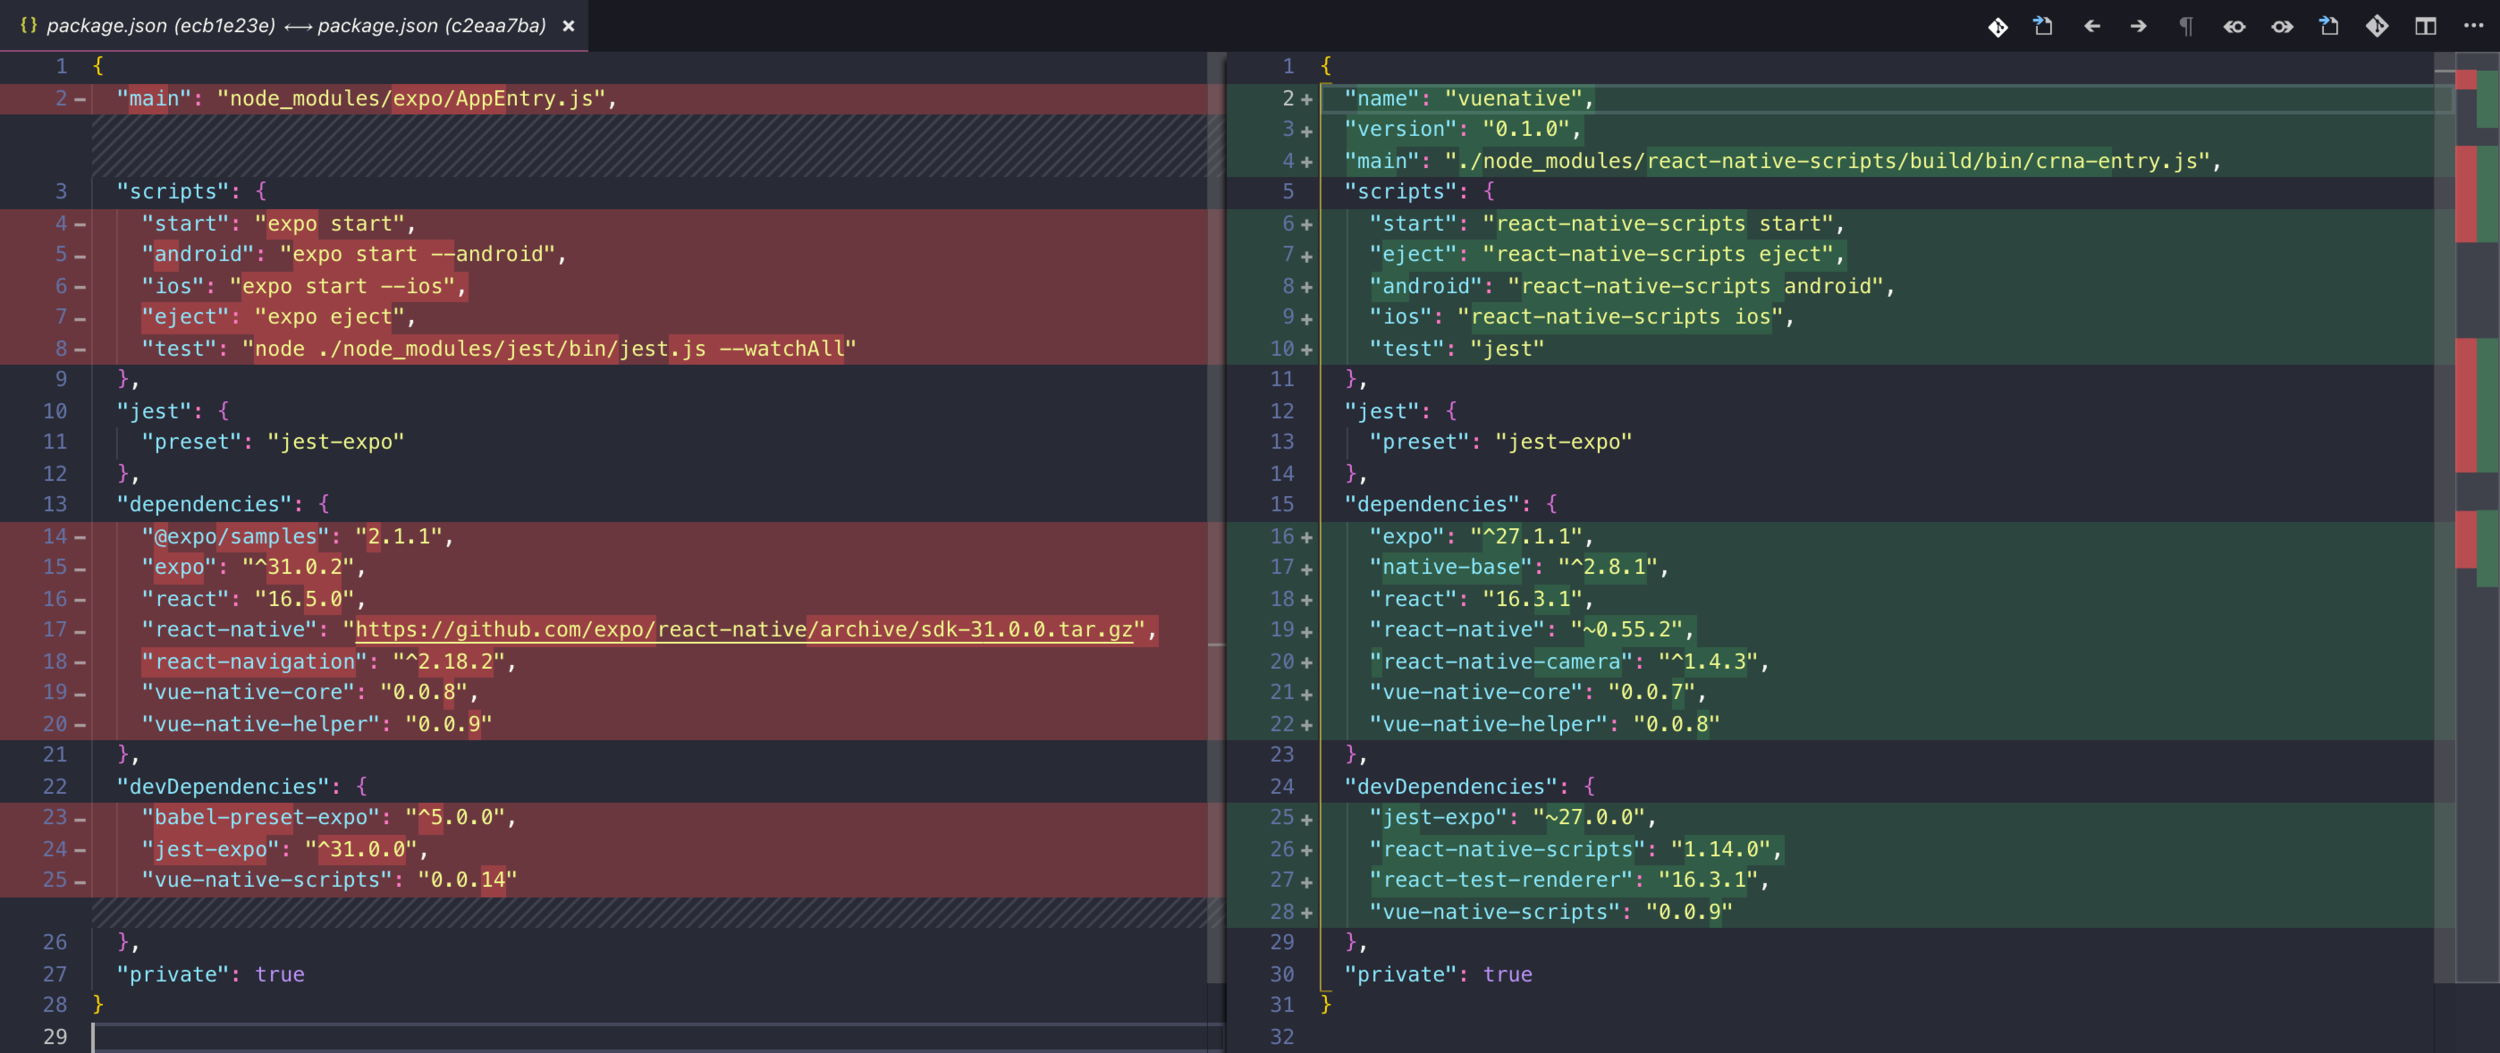Viewport: 2500px width, 1053px height.
Task: Click "expo eject" script value on left
Action: tap(329, 317)
